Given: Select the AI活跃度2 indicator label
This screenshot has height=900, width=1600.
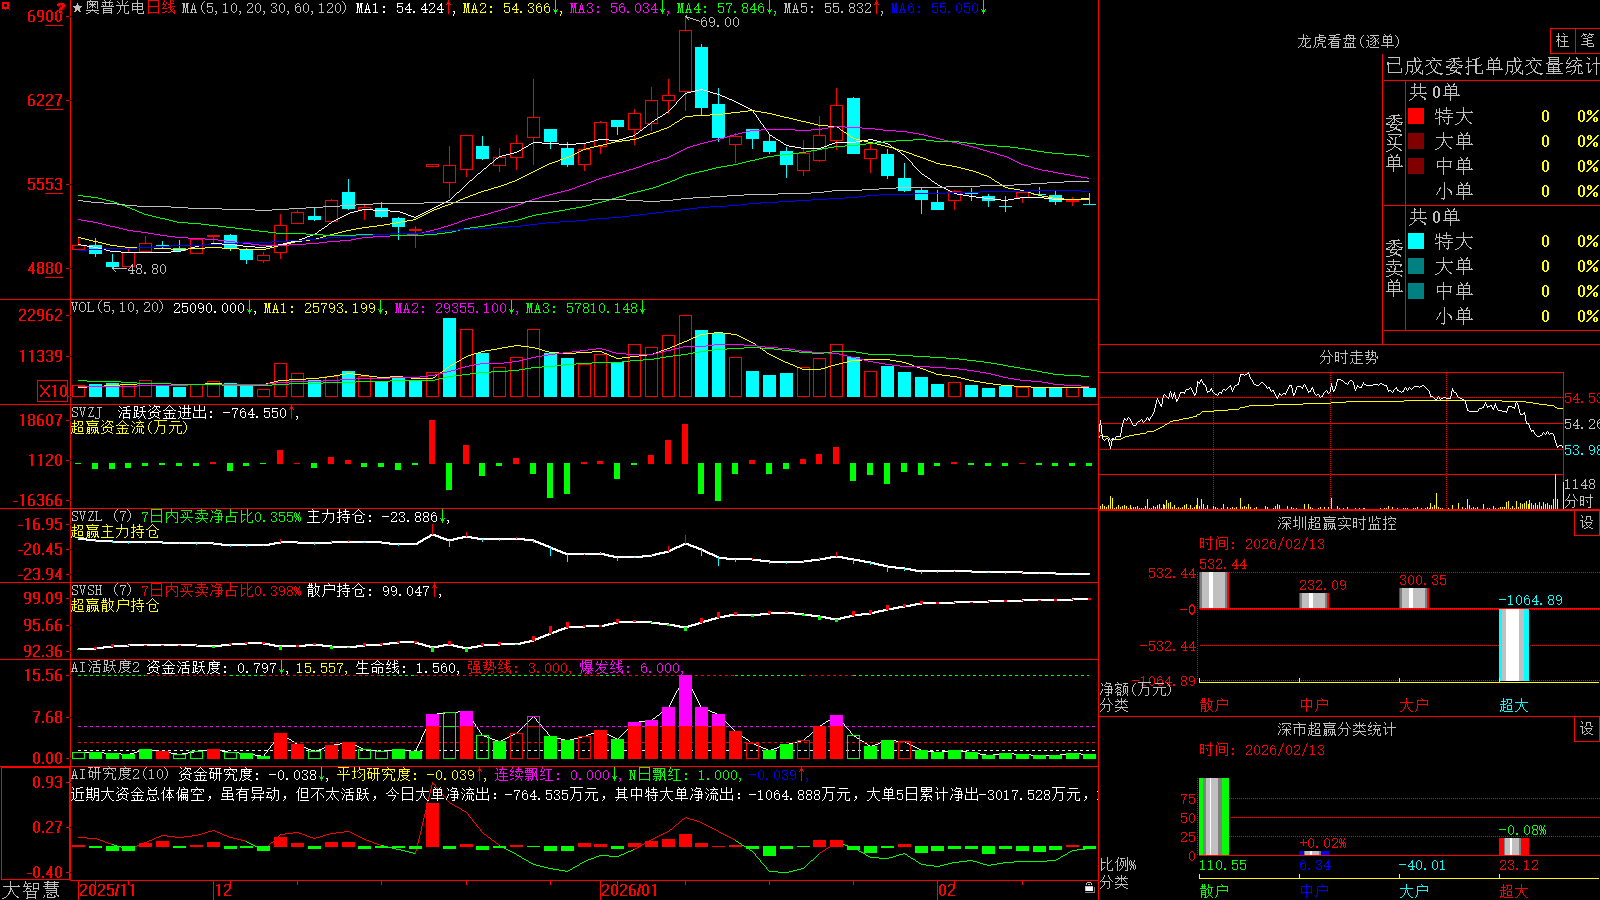Looking at the screenshot, I should [x=107, y=668].
